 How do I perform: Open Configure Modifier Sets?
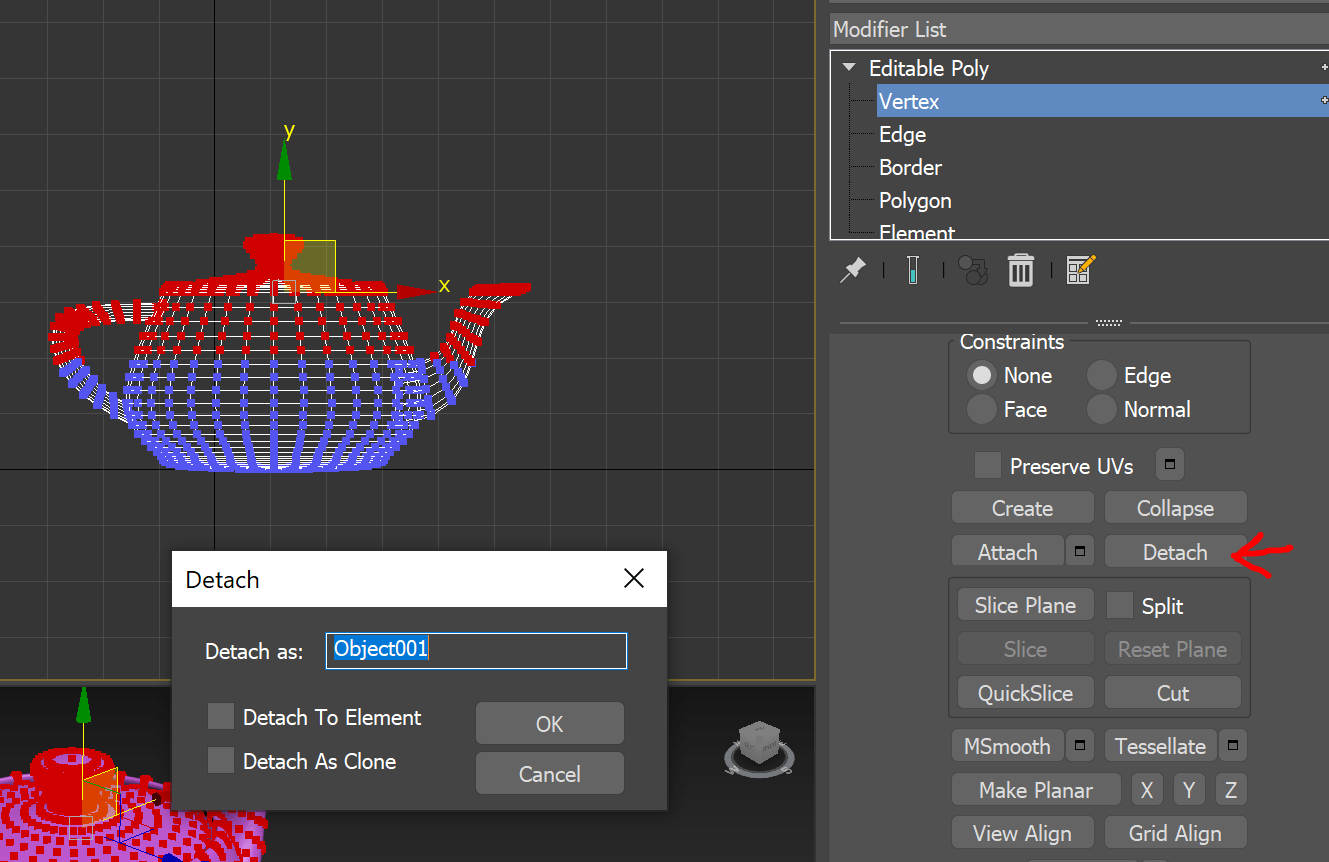click(1079, 270)
